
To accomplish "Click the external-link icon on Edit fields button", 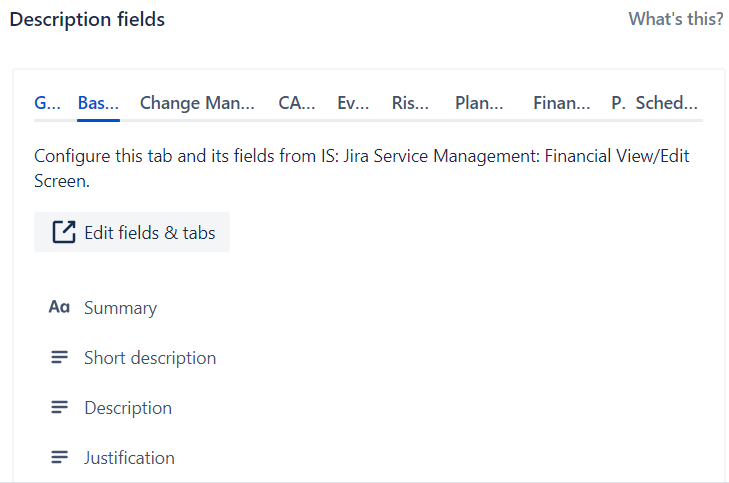I will click(x=64, y=232).
